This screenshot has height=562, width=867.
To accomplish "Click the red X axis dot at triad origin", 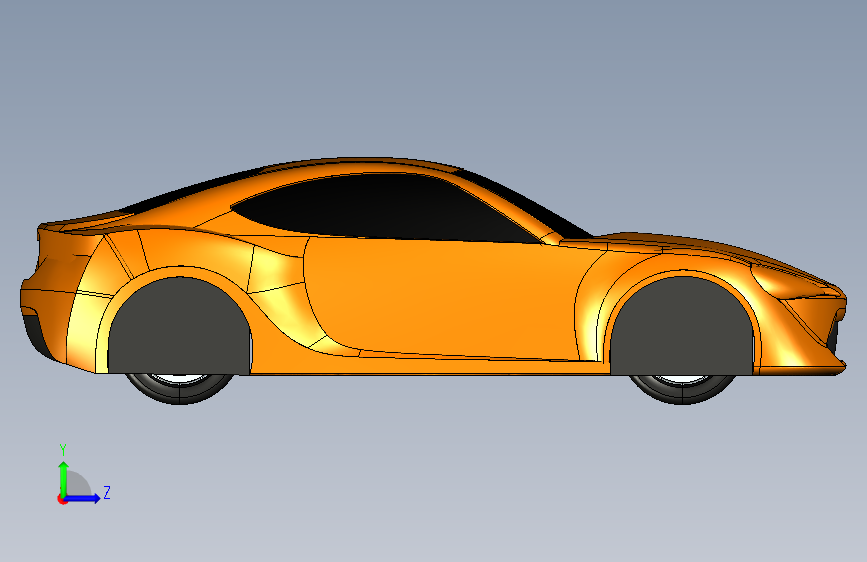I will [62, 499].
